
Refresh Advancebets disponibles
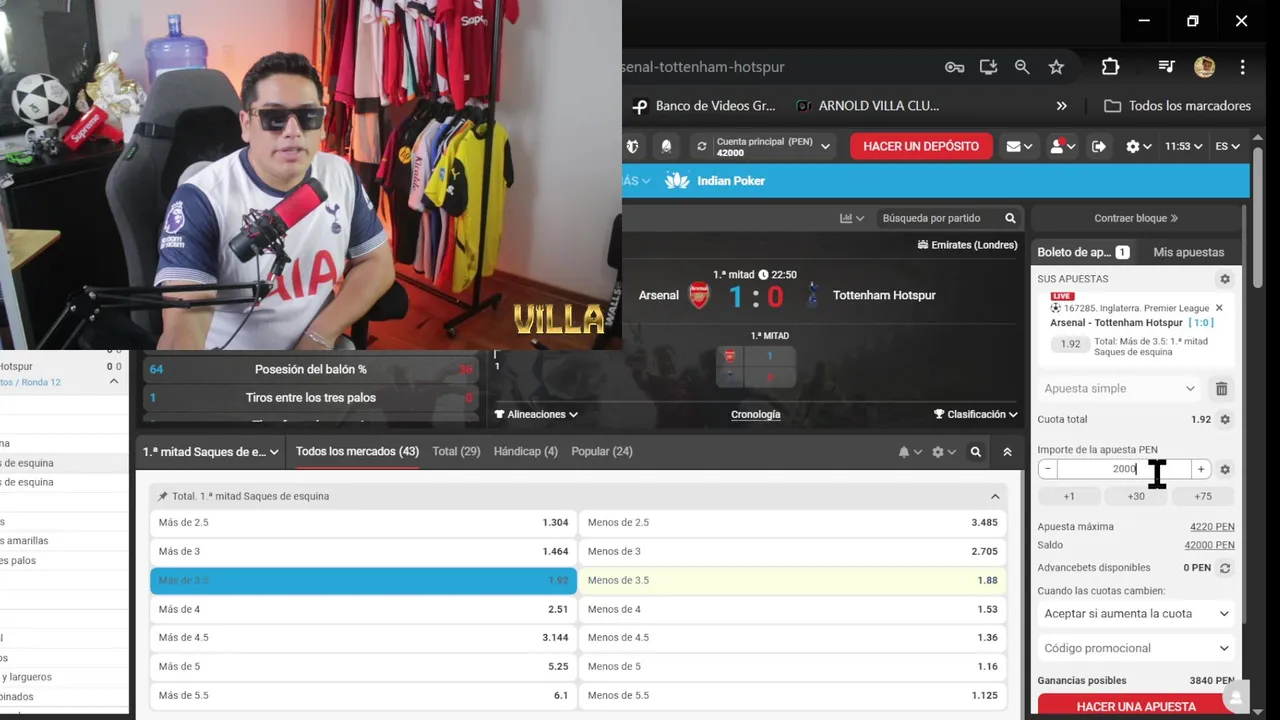click(1225, 568)
